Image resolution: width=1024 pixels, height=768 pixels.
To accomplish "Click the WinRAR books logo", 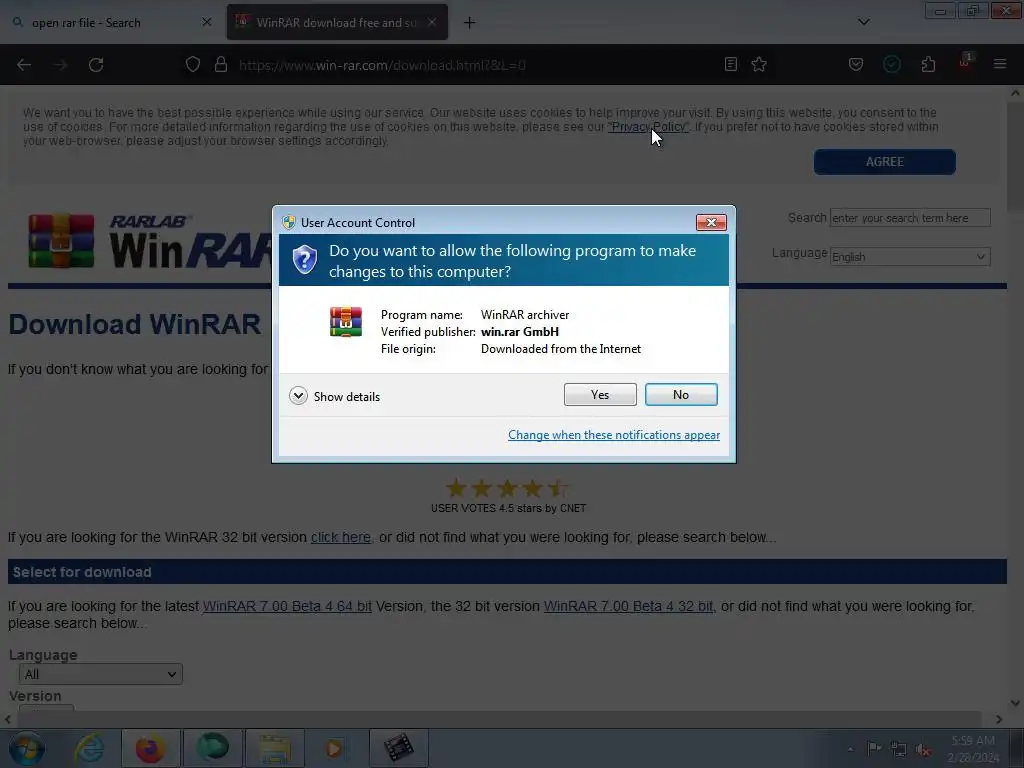I will (61, 240).
